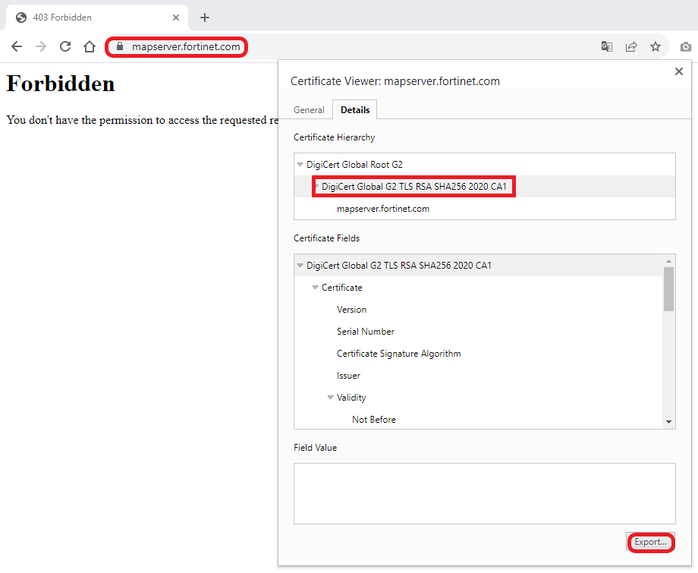698x573 pixels.
Task: Go to the home page icon
Action: click(x=89, y=46)
